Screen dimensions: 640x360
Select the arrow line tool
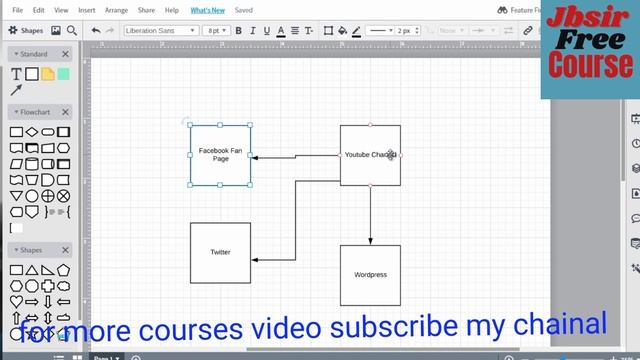16,90
